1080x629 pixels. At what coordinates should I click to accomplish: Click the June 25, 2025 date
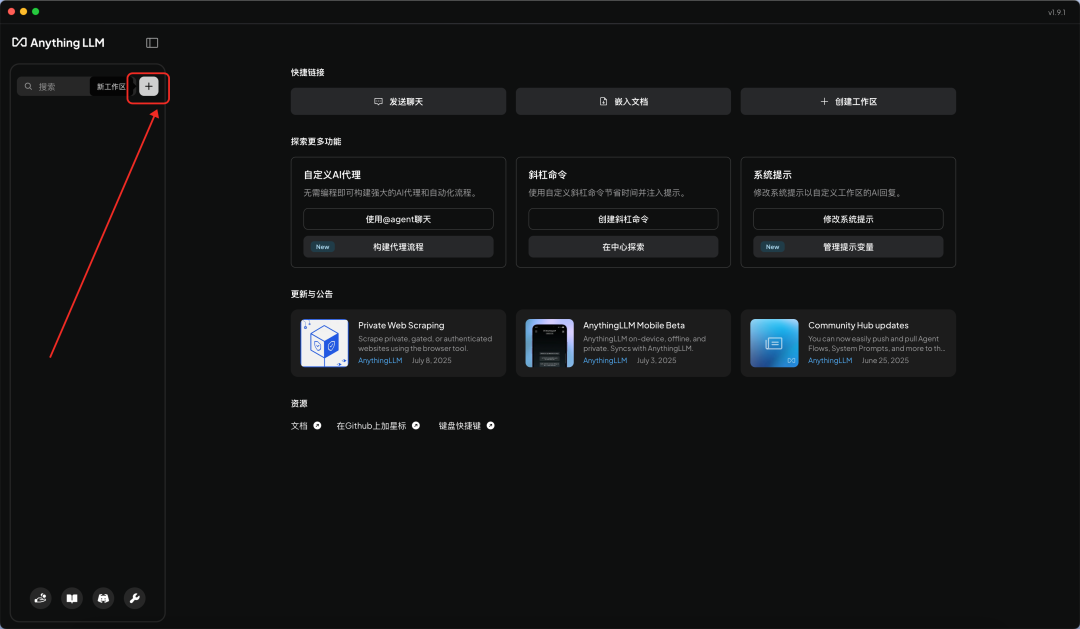(x=885, y=360)
